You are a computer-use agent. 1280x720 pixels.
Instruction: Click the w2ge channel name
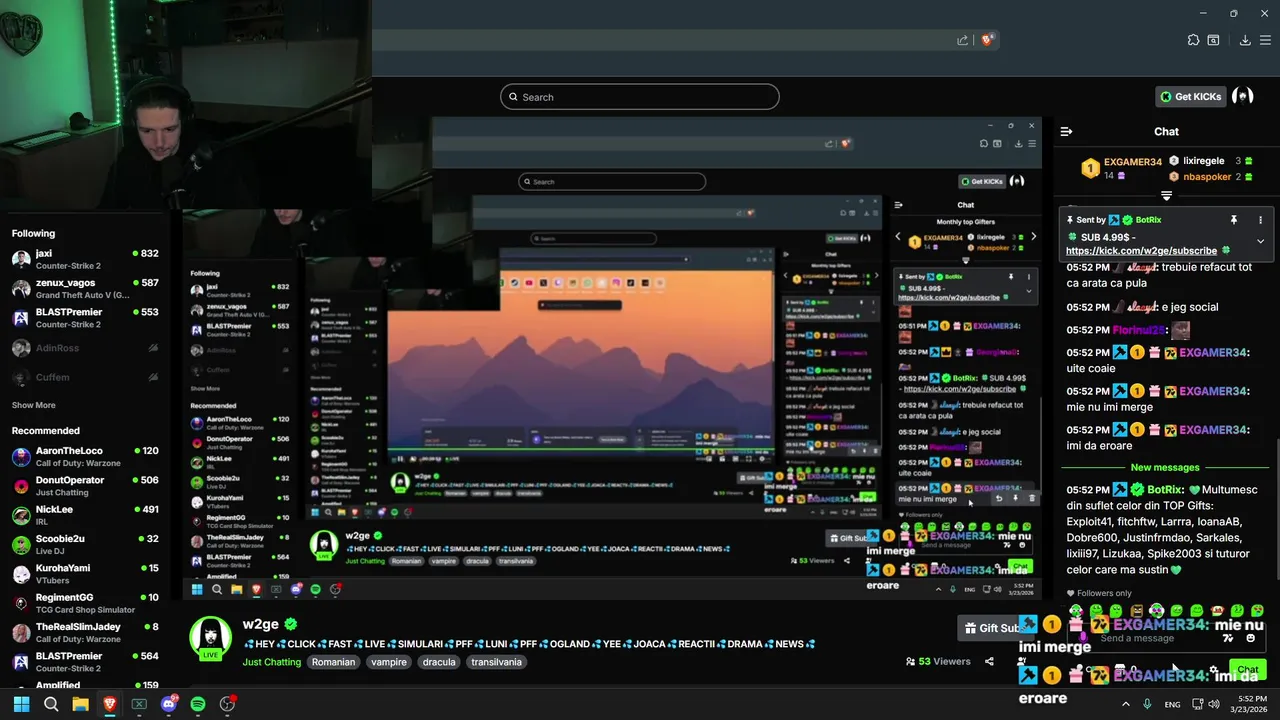point(260,624)
